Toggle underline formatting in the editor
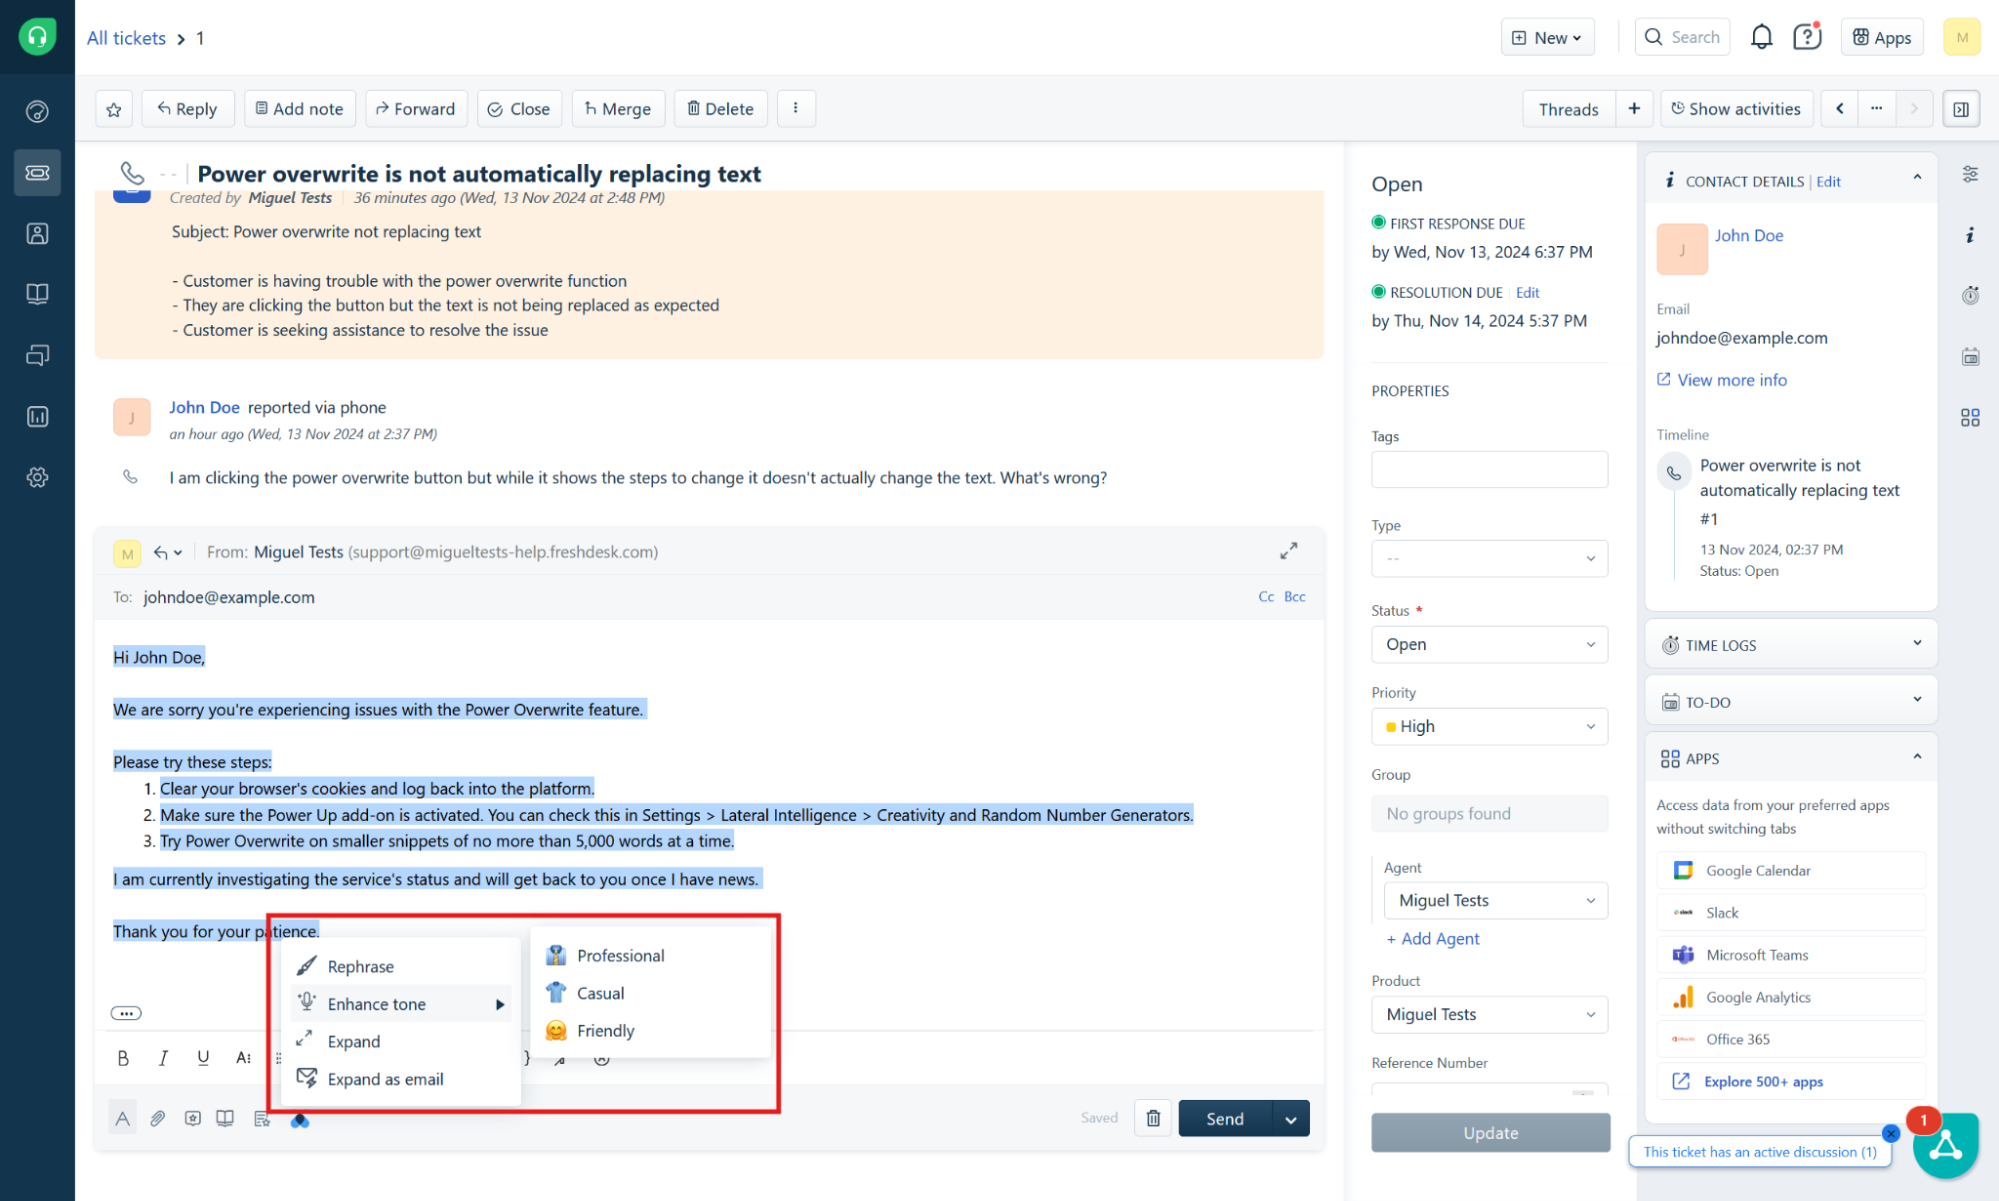1999x1201 pixels. 203,1057
